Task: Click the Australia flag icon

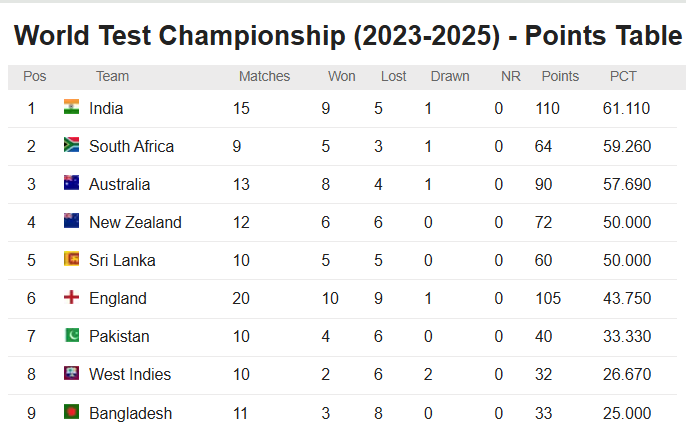Action: pos(71,183)
